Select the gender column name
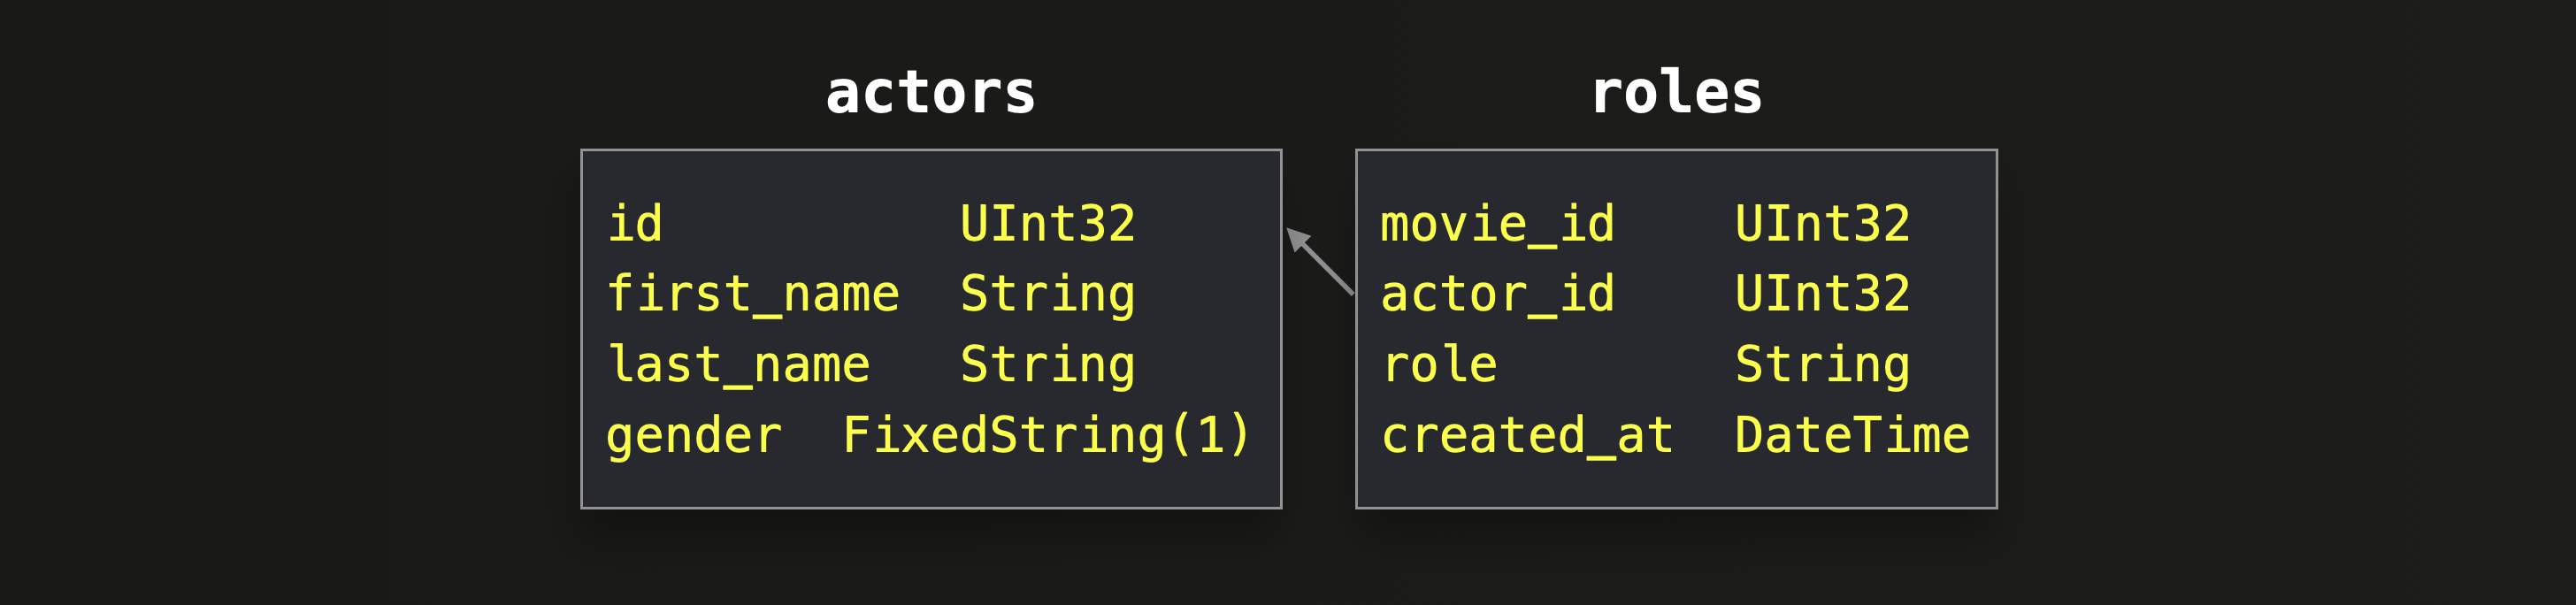2576x605 pixels. (693, 435)
